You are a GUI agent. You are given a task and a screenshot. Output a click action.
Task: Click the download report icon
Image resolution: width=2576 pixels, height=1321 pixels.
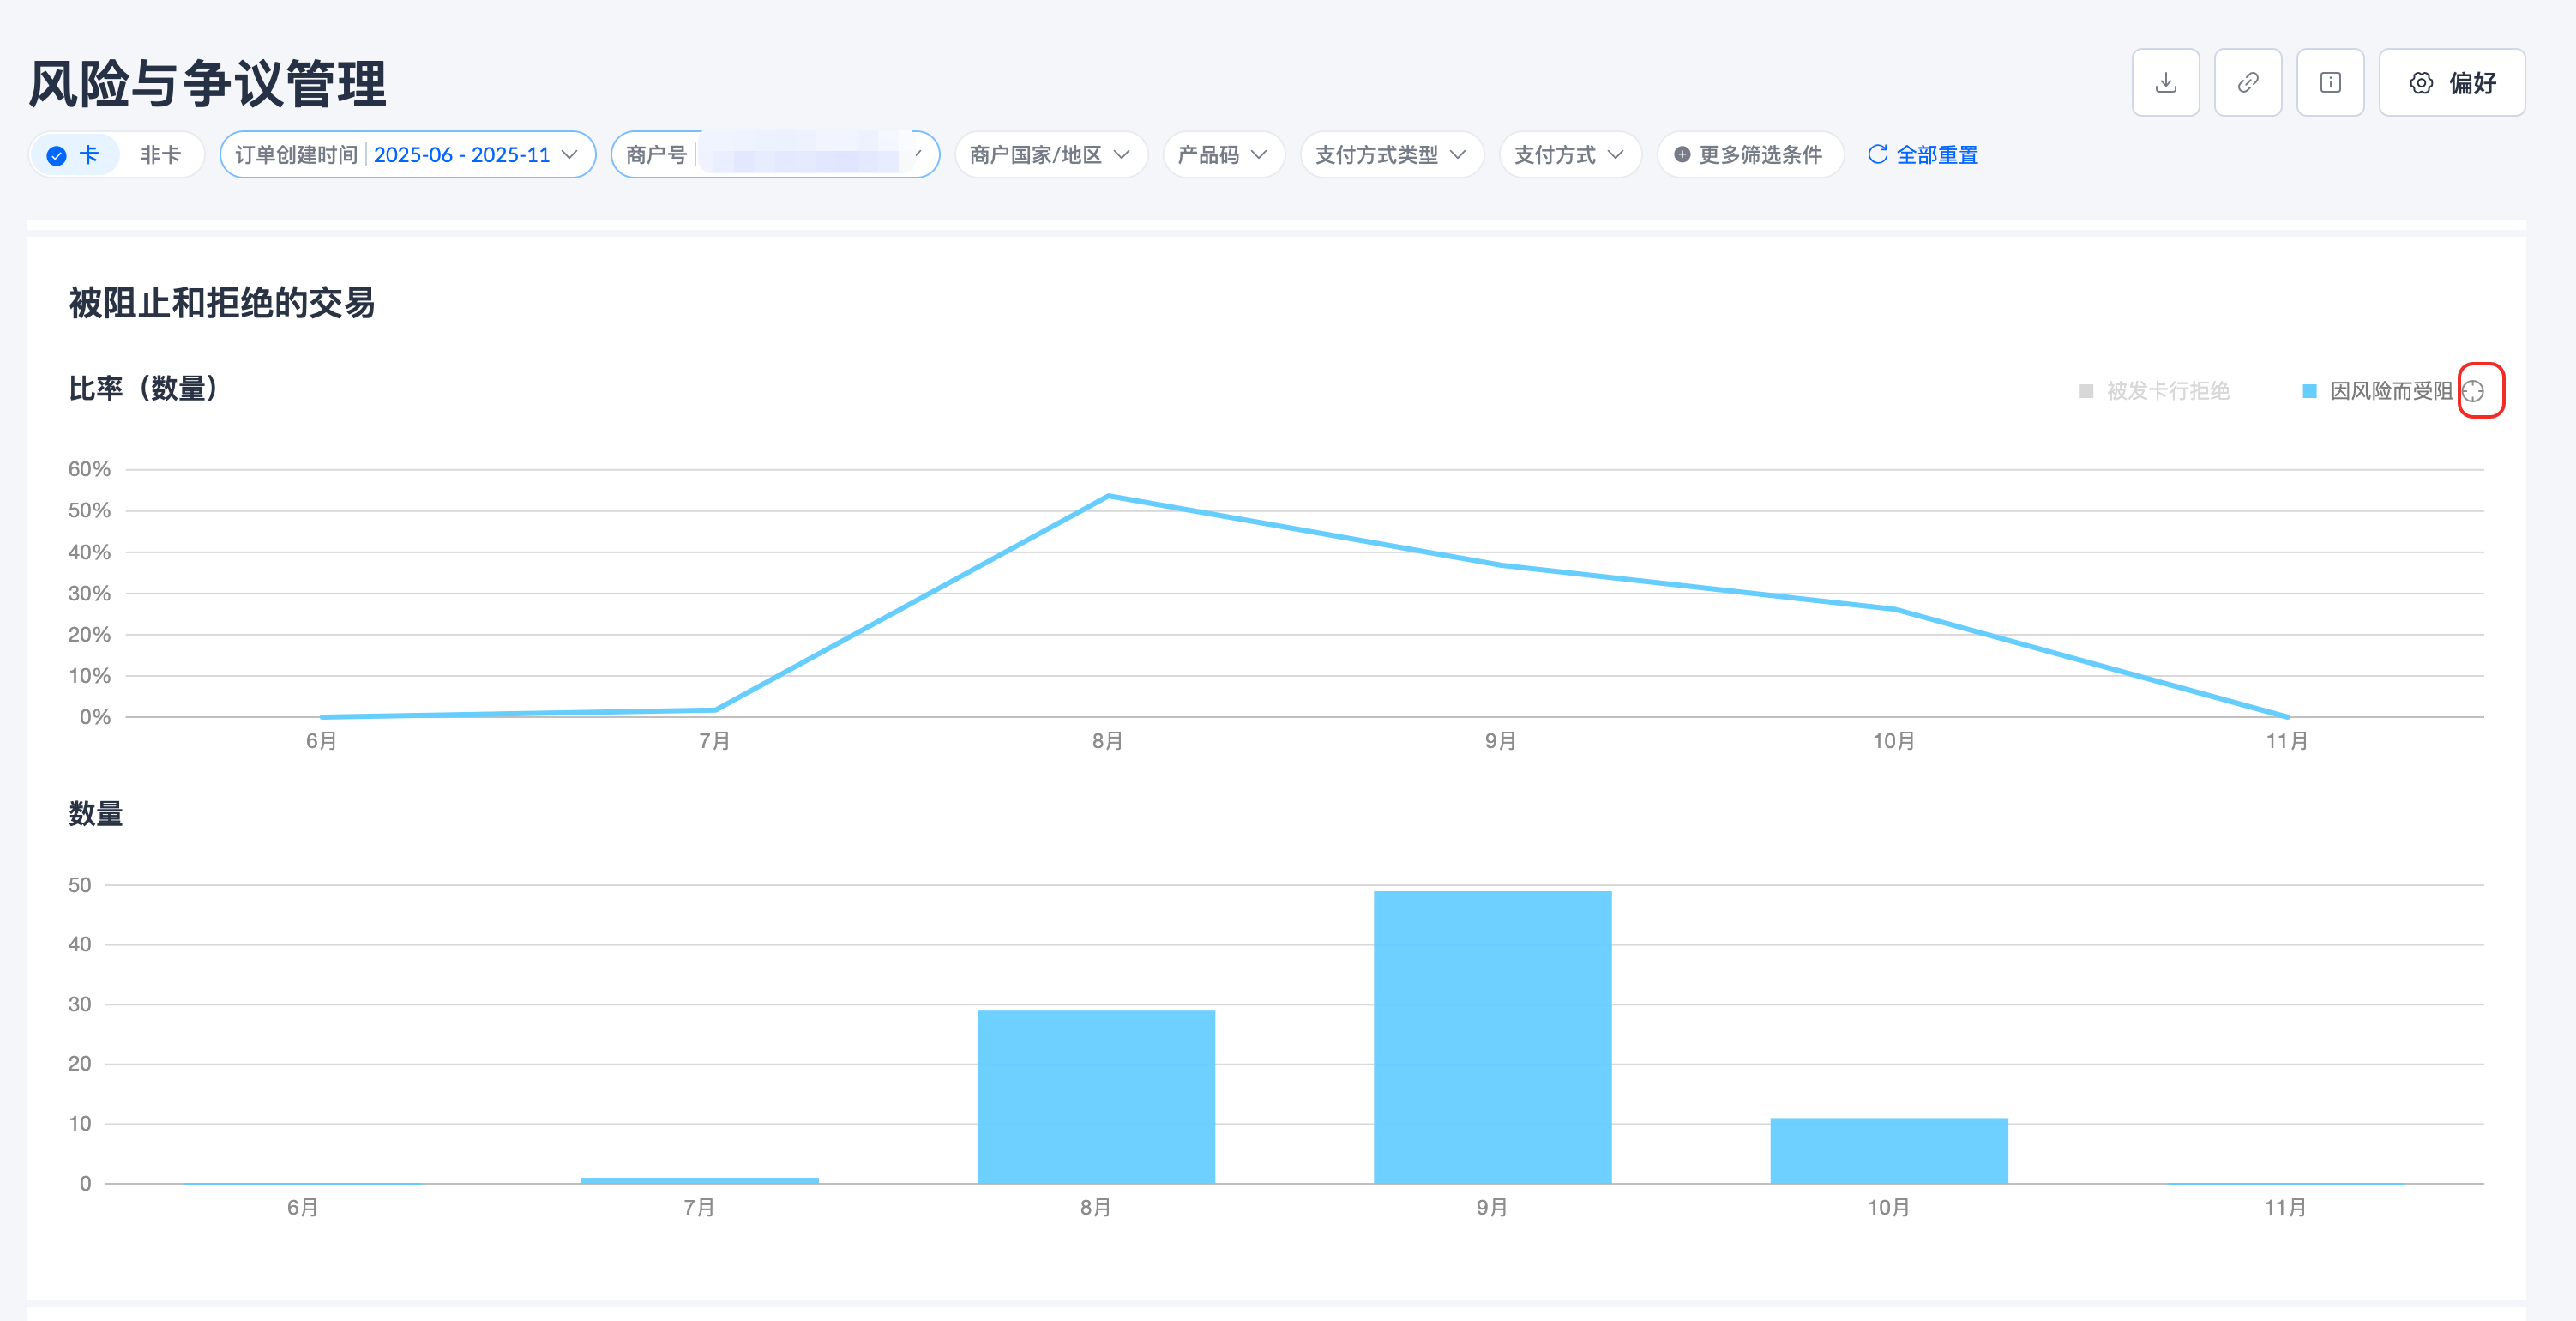(2165, 83)
